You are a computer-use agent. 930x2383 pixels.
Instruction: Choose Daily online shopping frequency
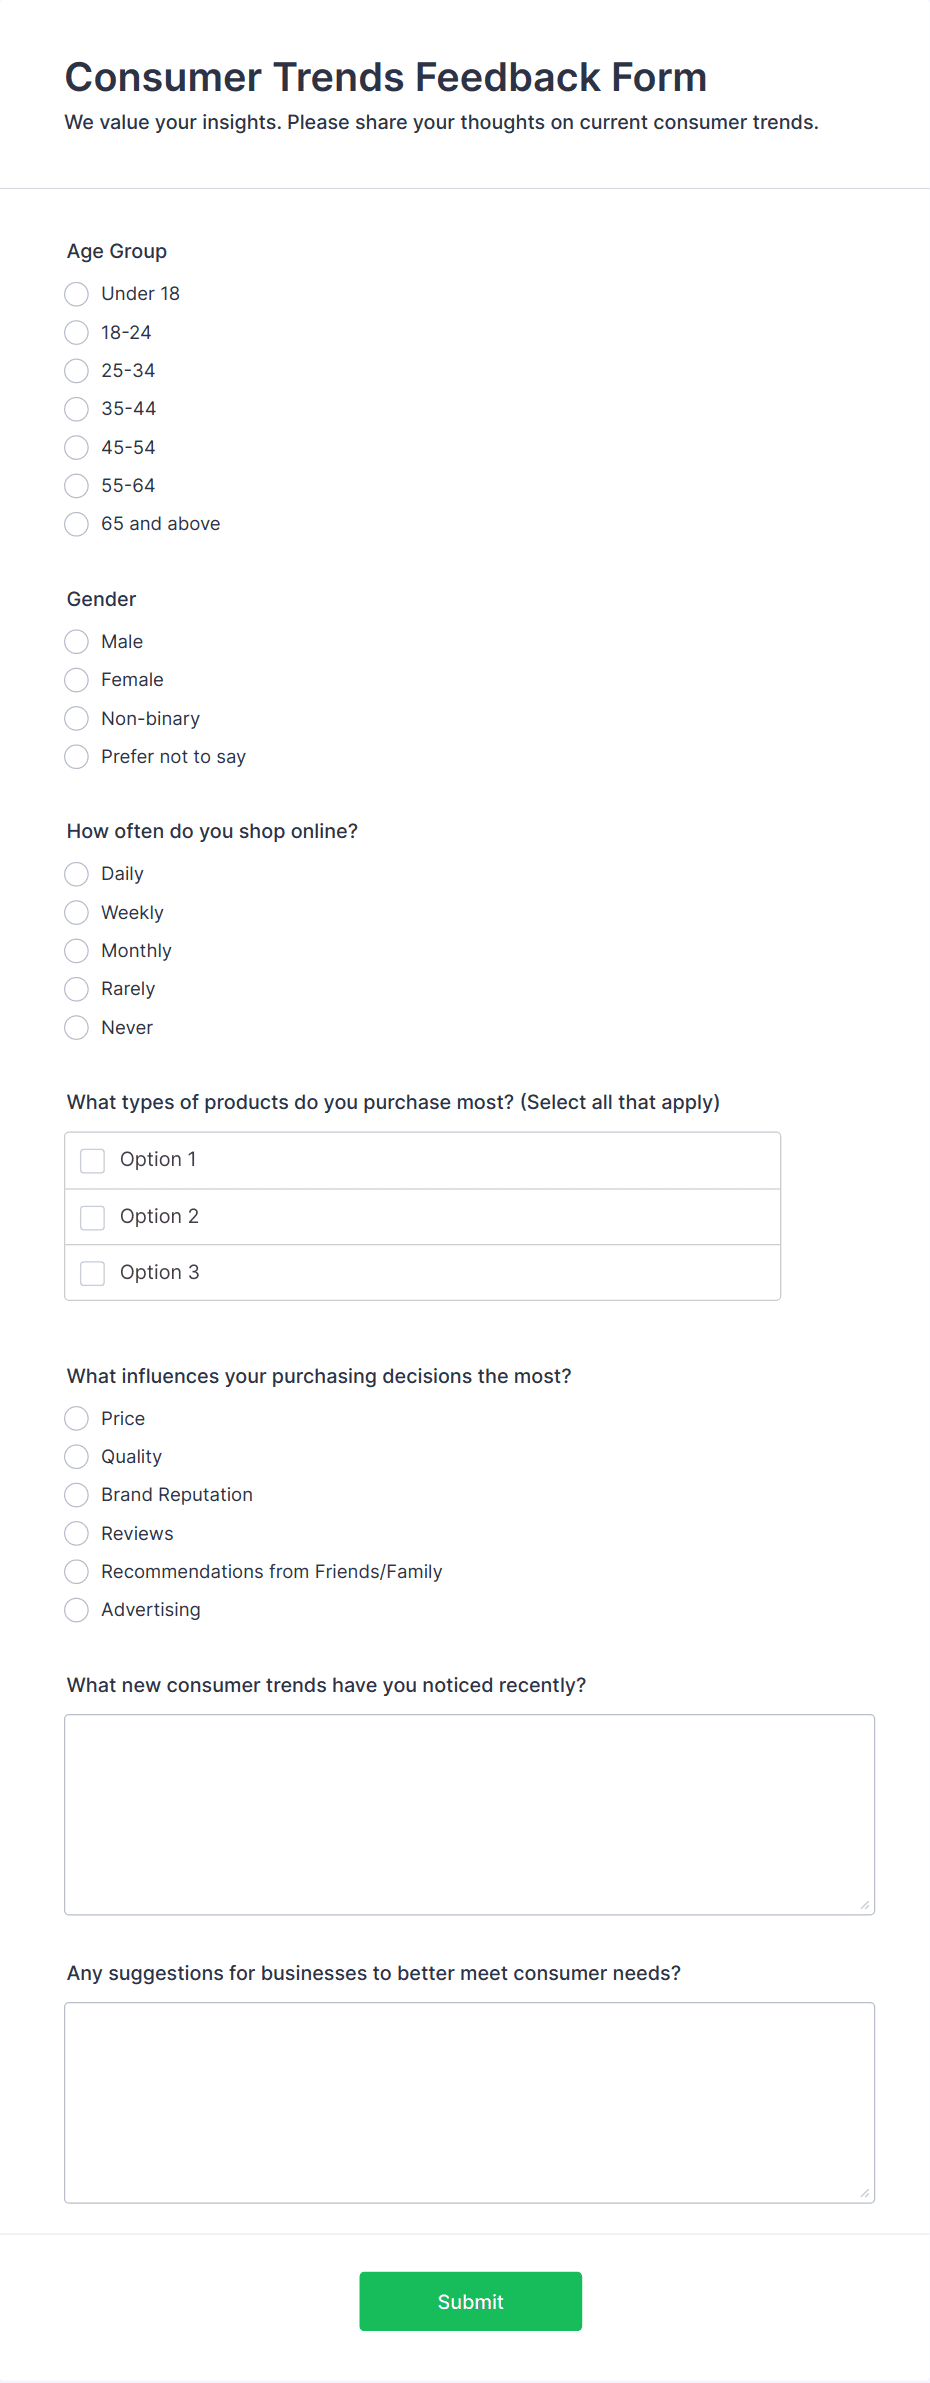[x=77, y=874]
